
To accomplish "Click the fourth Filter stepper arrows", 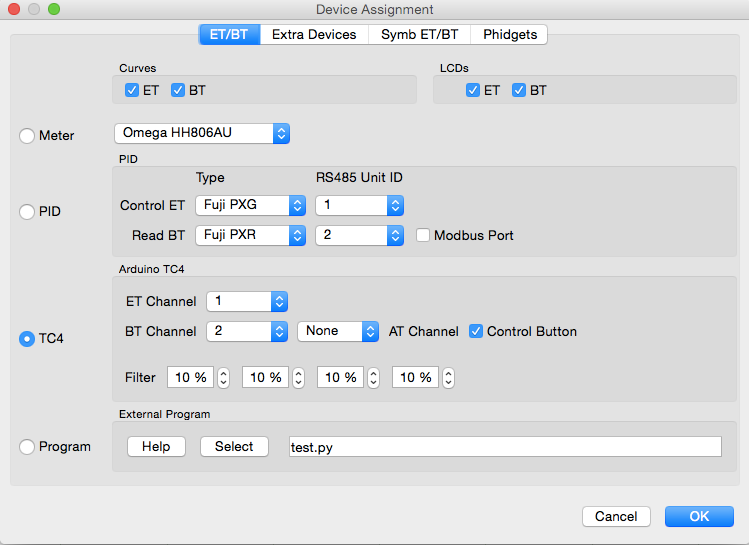I will (x=448, y=377).
